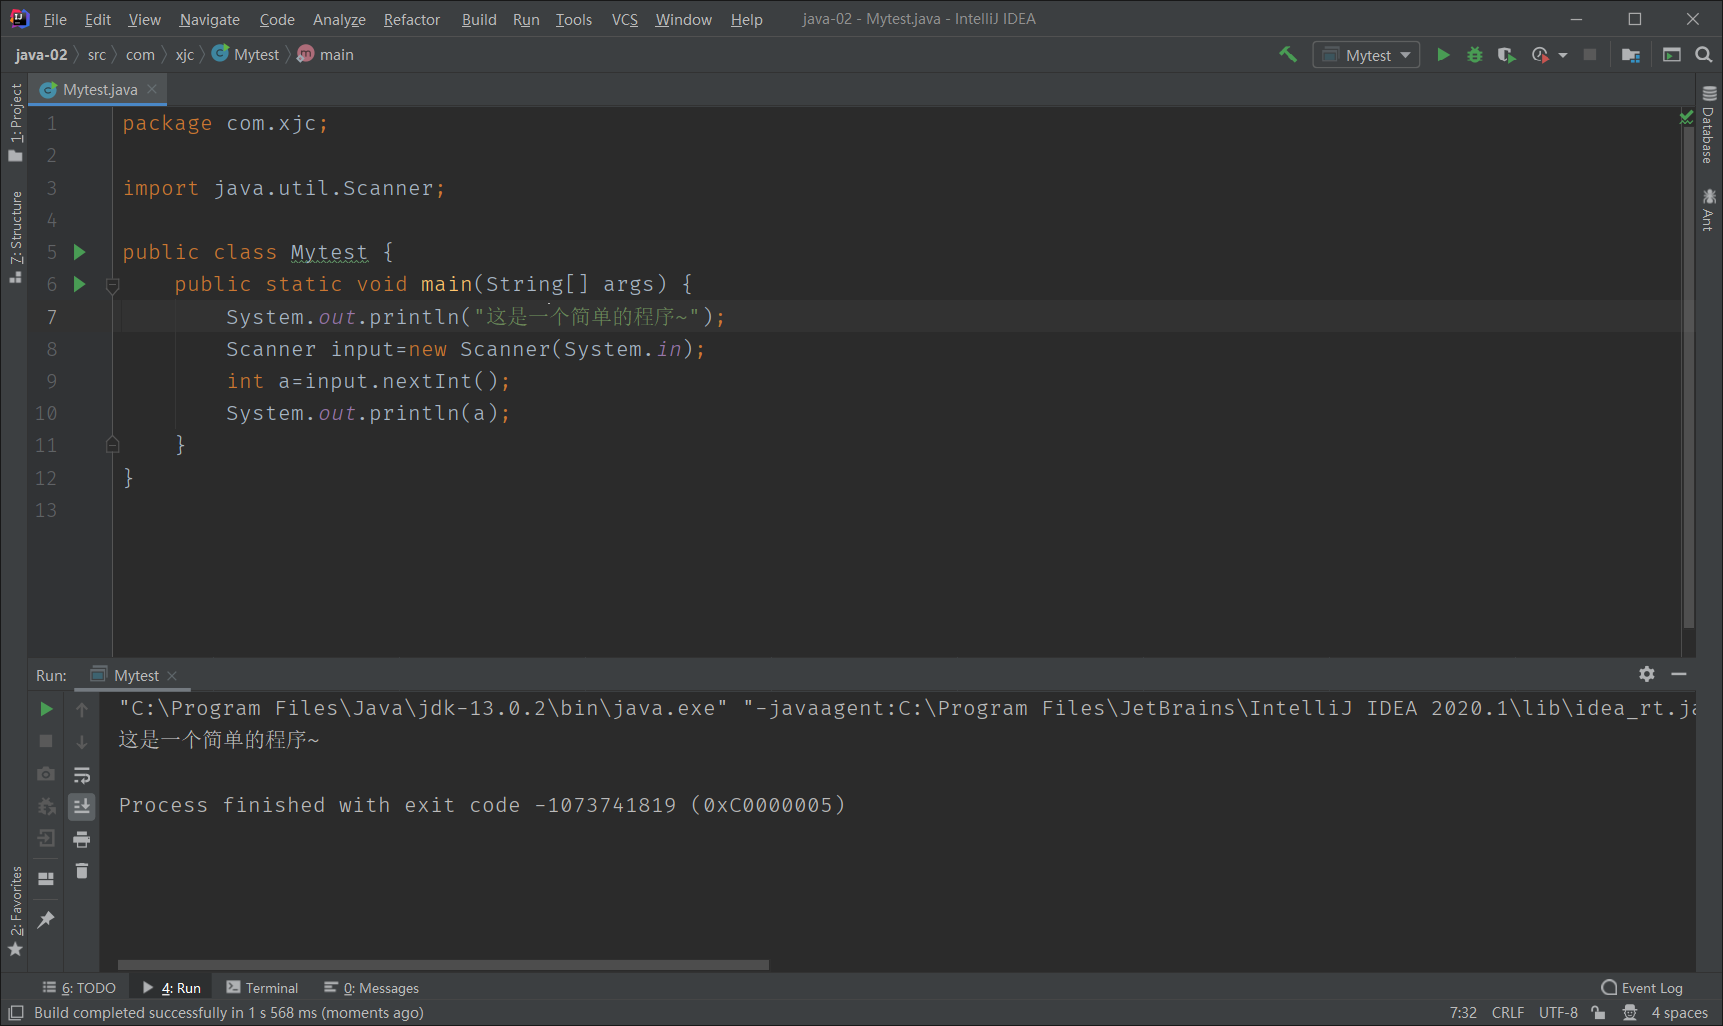Viewport: 1723px width, 1026px height.
Task: Collapse the Run tool window
Action: point(1679,674)
